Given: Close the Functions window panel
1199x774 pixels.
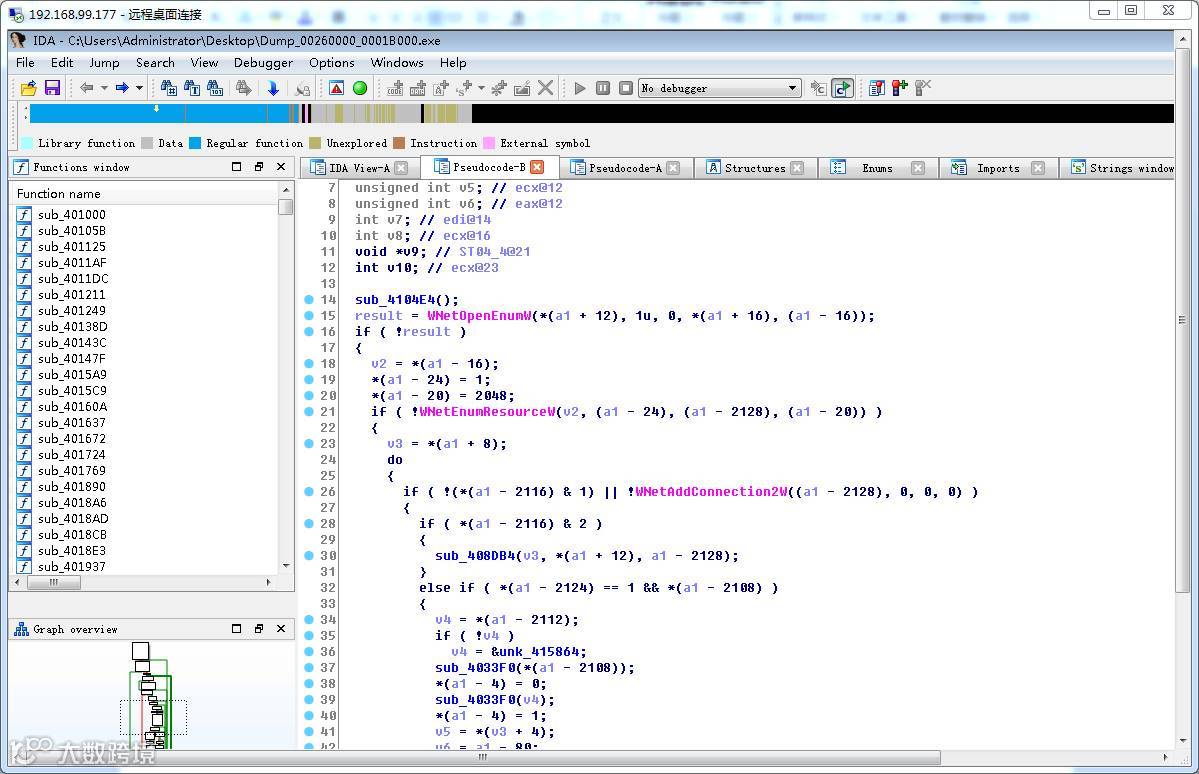Looking at the screenshot, I should (281, 167).
